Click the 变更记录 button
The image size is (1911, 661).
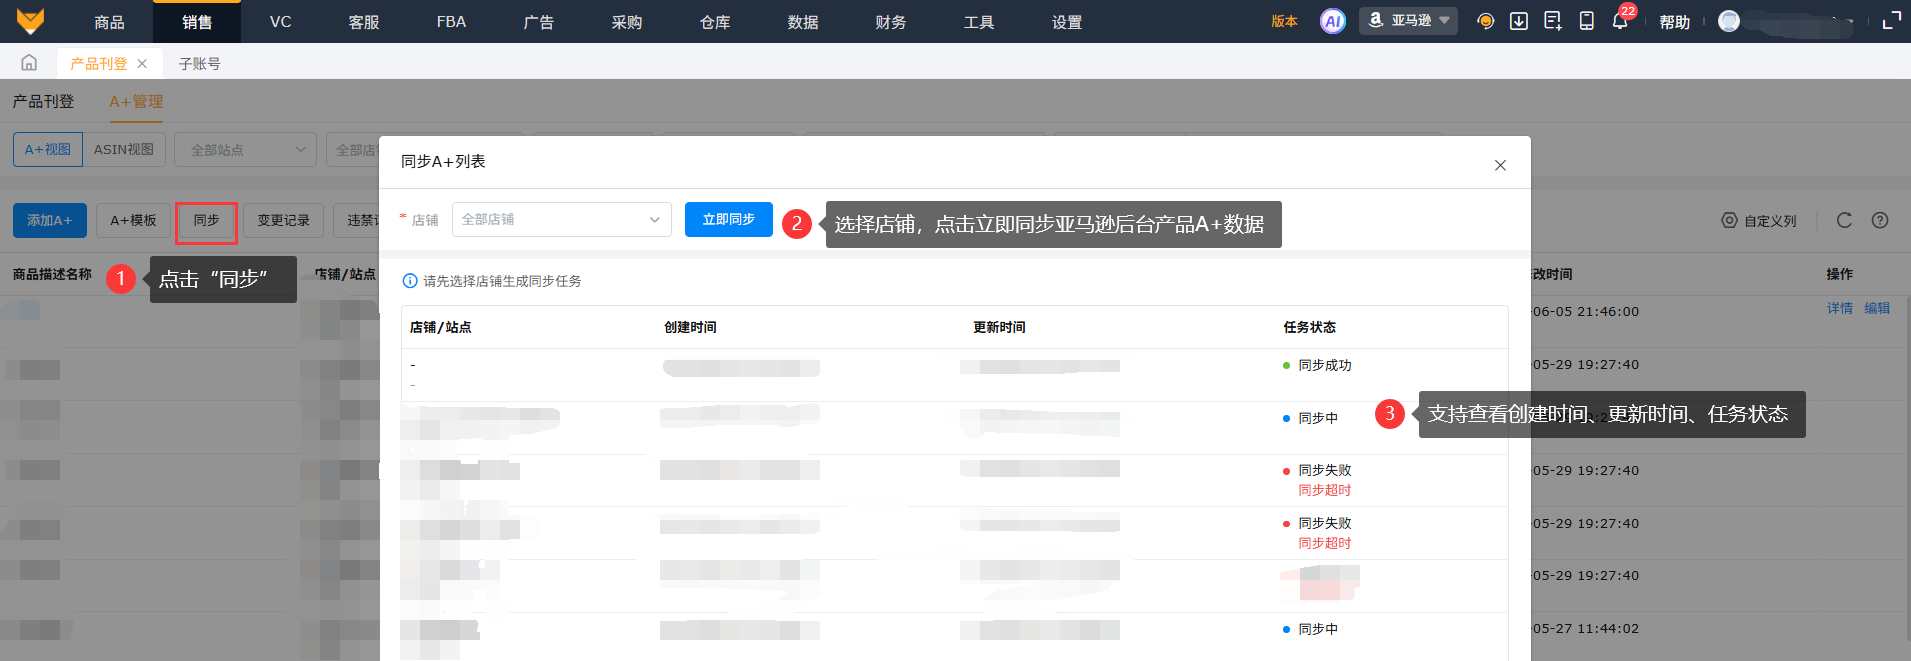coord(284,220)
